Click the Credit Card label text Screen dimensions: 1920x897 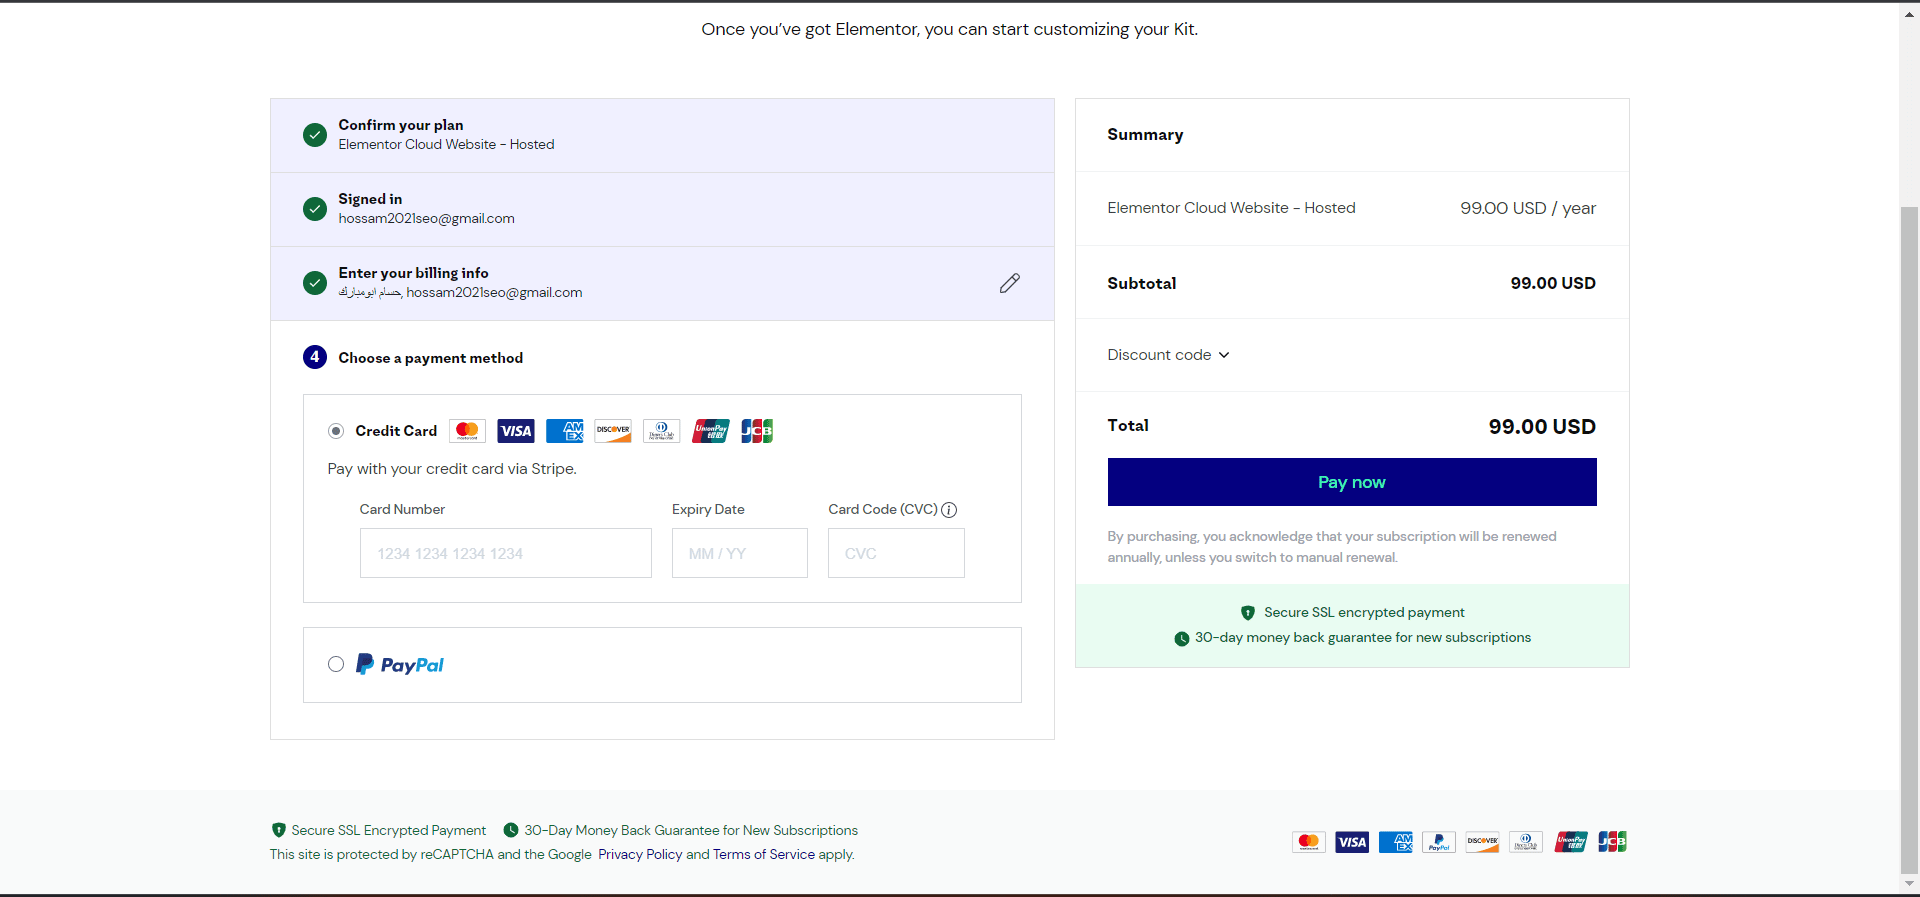(x=396, y=431)
